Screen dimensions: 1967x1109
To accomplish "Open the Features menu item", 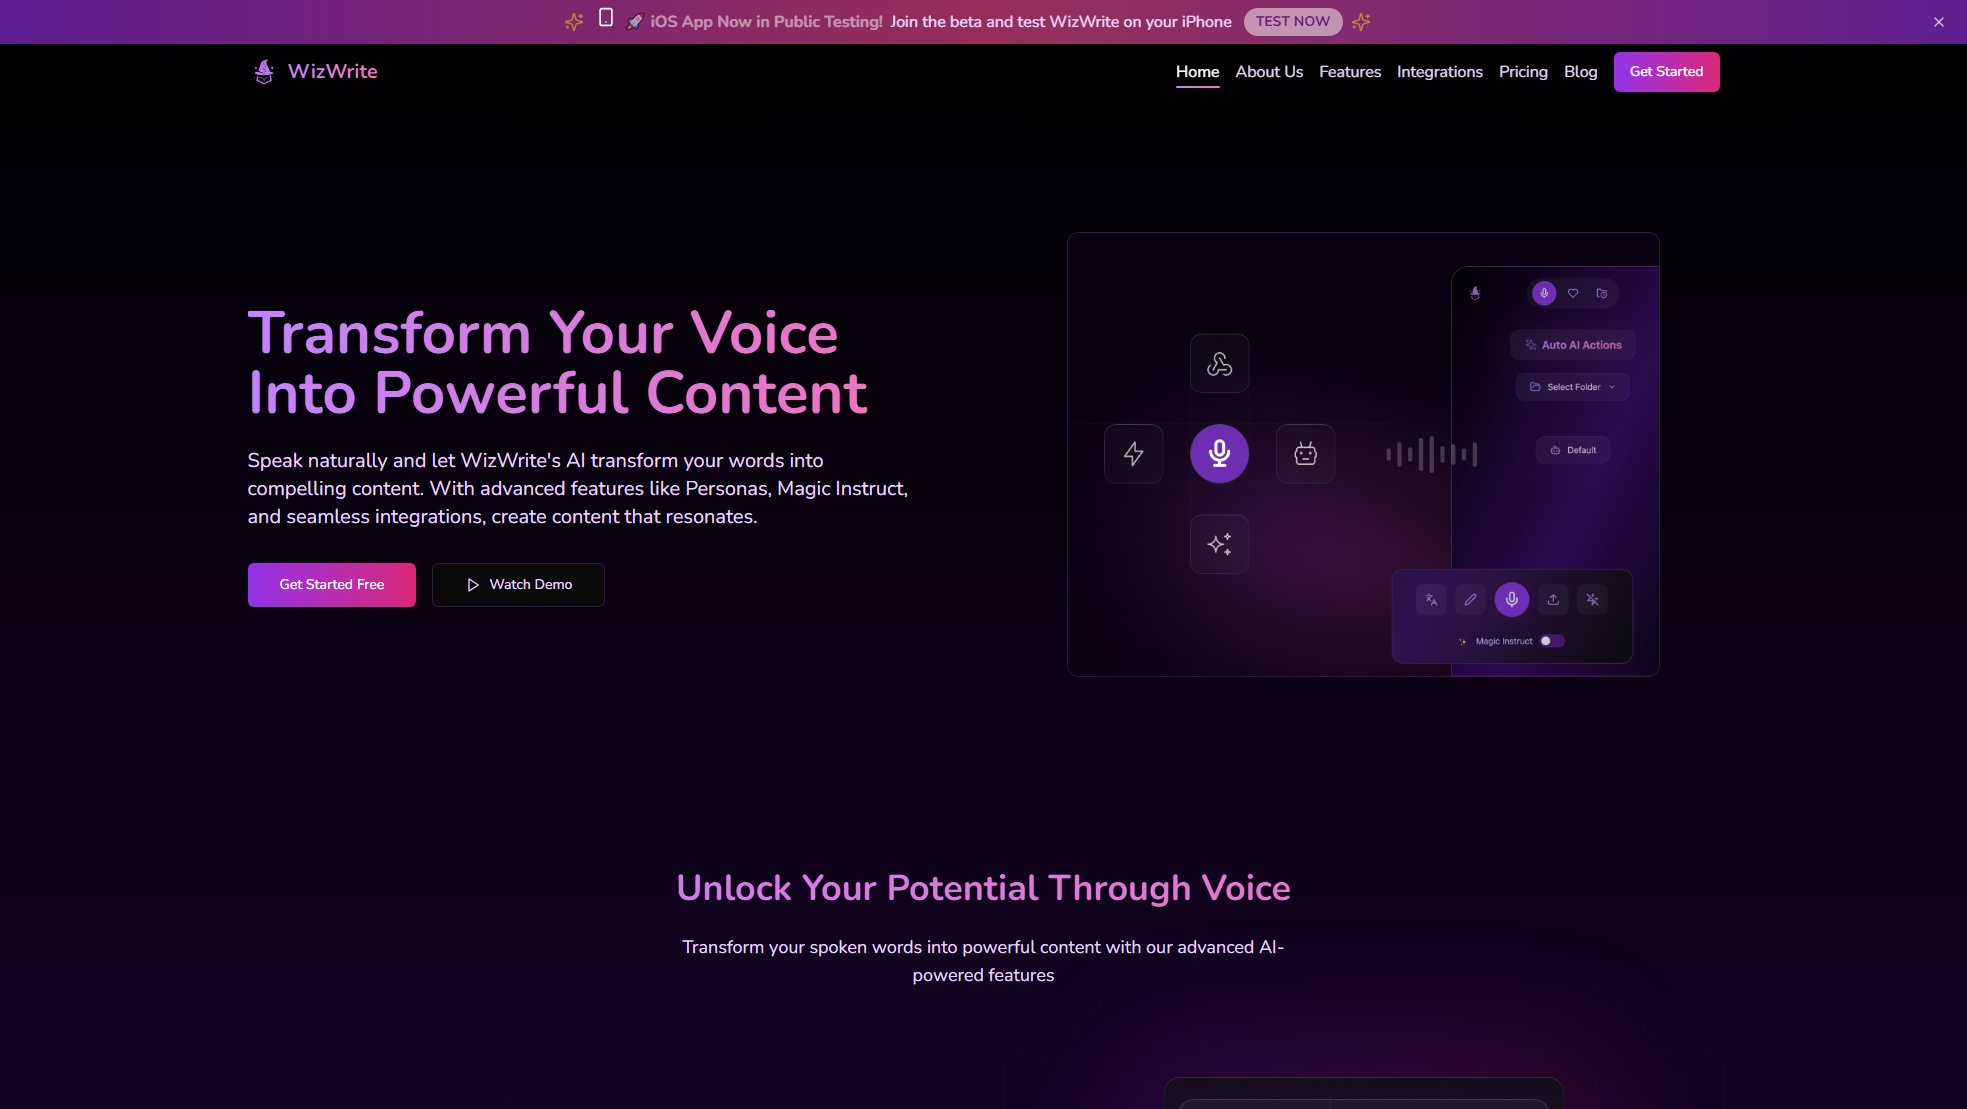I will tap(1349, 72).
